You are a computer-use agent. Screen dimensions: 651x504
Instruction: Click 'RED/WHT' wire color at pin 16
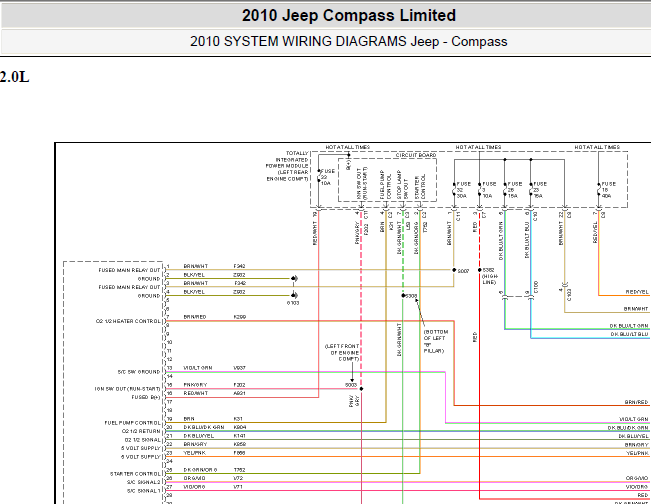pos(196,393)
